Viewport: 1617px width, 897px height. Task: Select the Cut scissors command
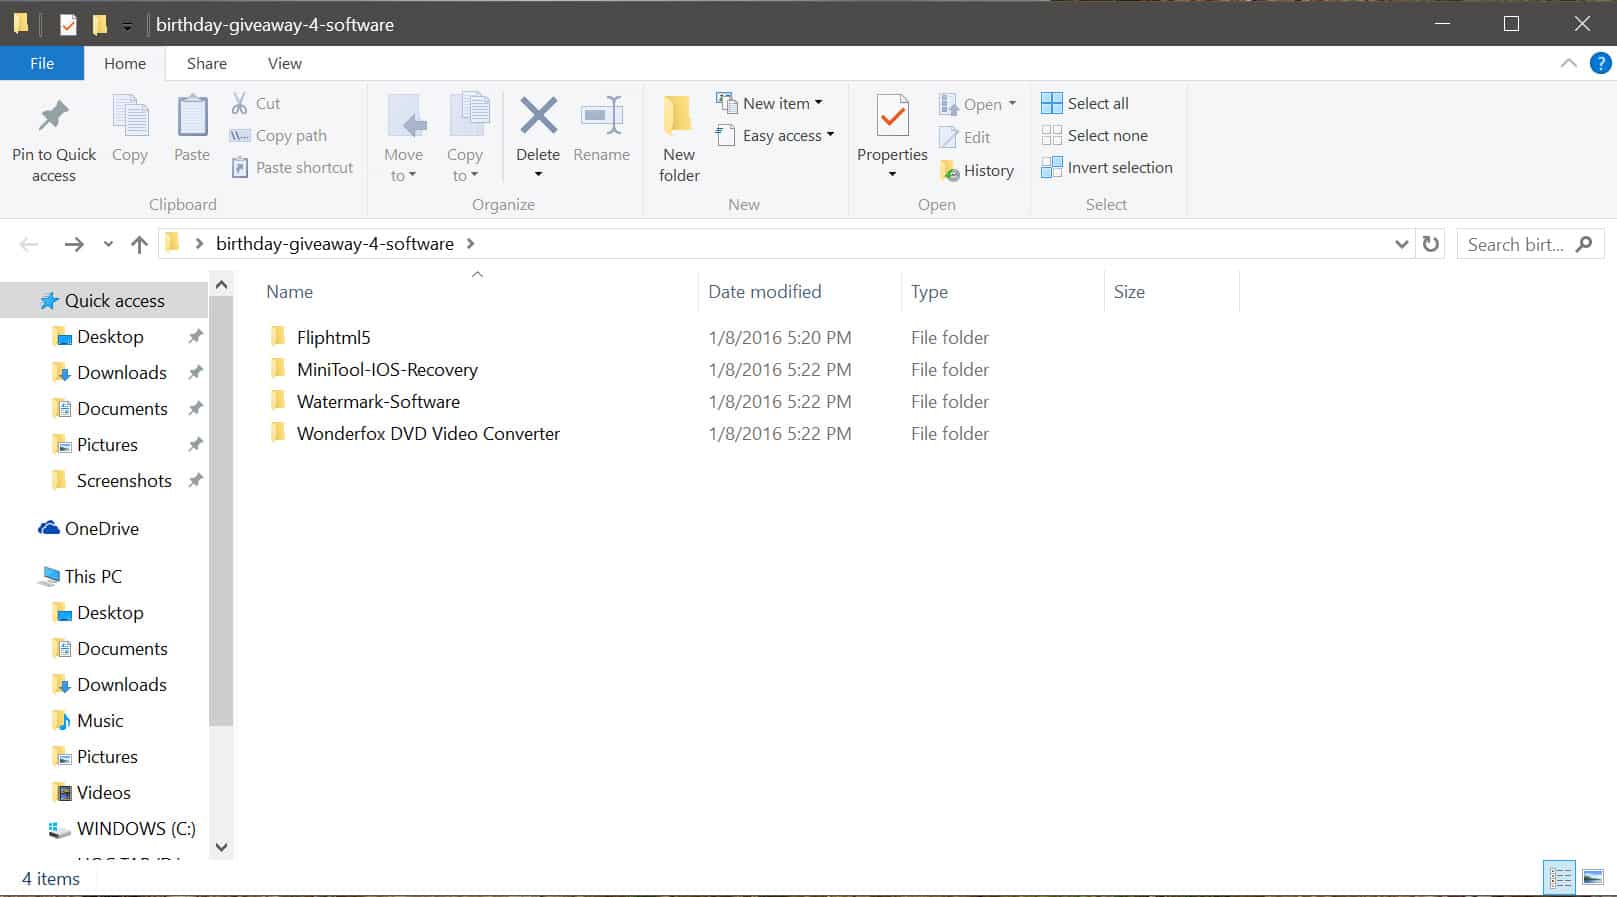[256, 103]
